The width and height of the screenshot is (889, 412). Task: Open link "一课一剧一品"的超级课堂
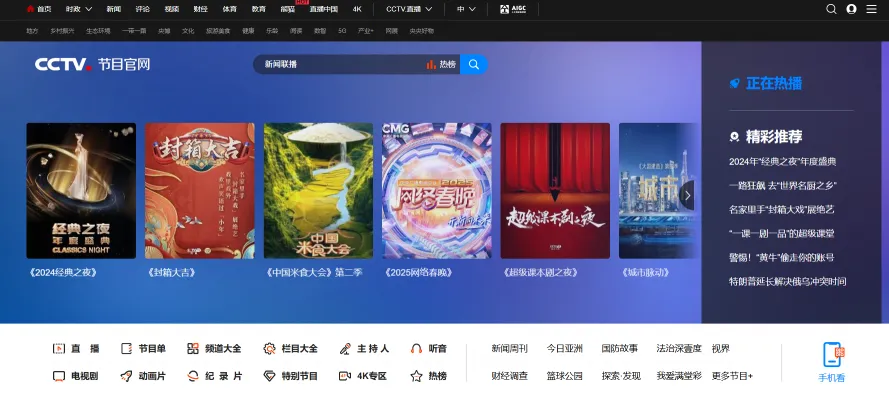tap(782, 233)
